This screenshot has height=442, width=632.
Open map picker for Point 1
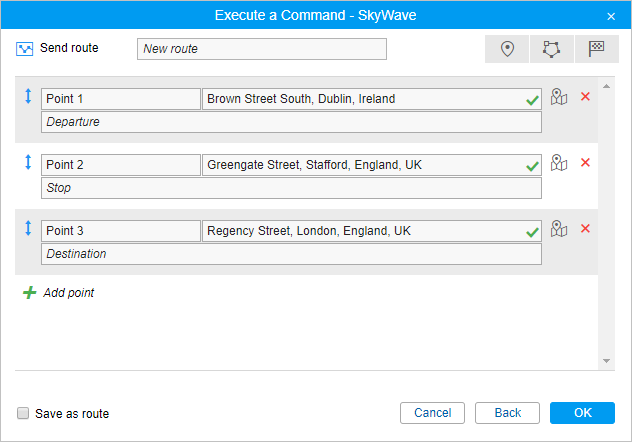click(x=559, y=97)
